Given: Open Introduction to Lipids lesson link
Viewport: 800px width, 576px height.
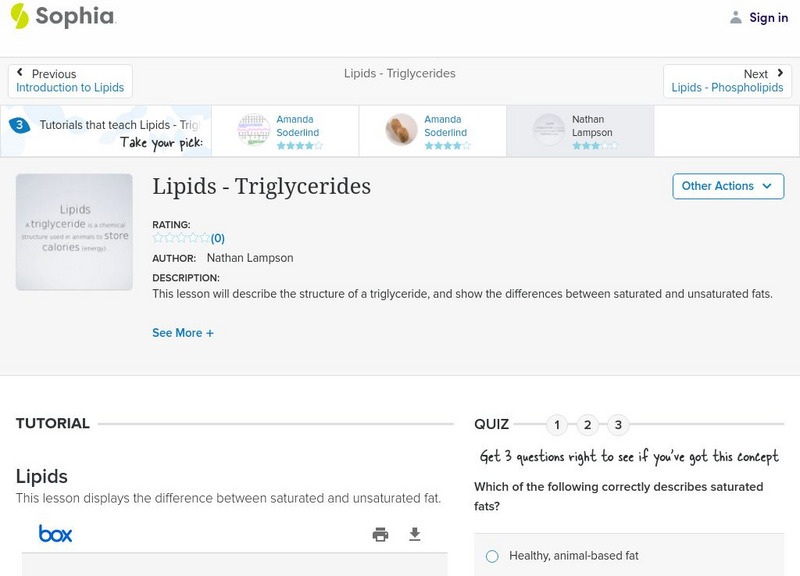Looking at the screenshot, I should (x=70, y=88).
